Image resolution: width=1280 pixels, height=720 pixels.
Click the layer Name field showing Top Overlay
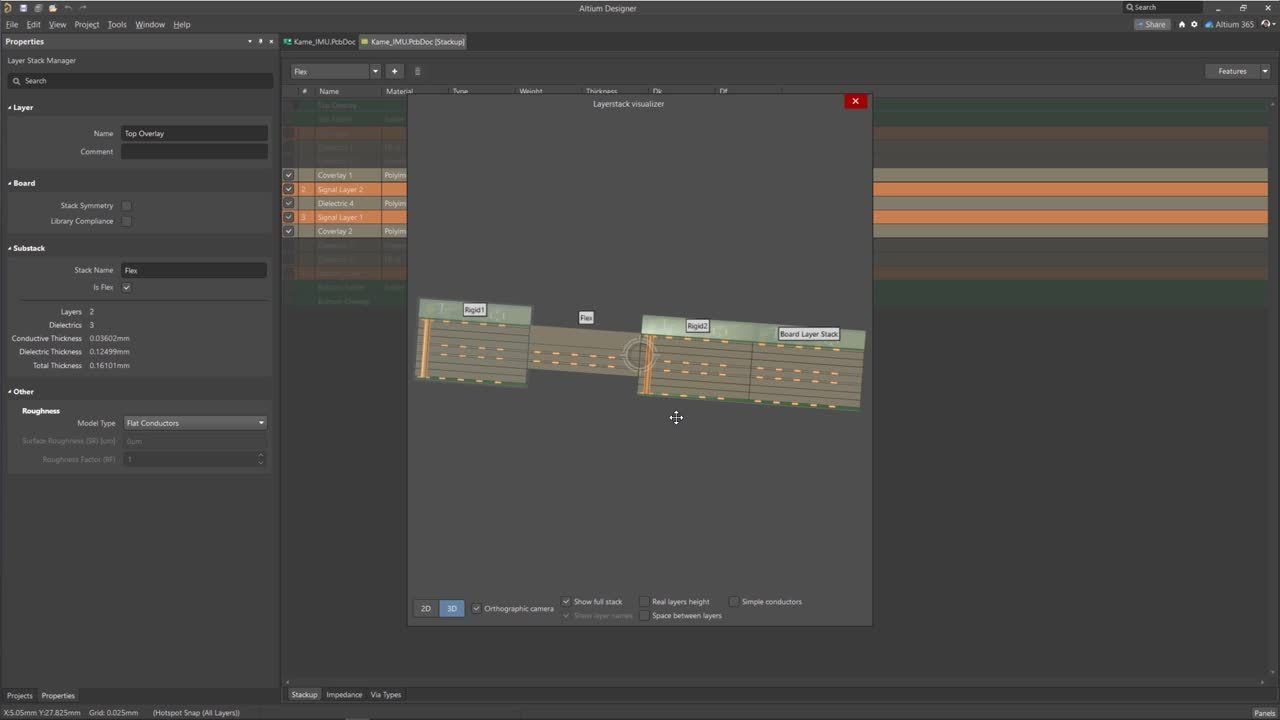click(x=194, y=133)
